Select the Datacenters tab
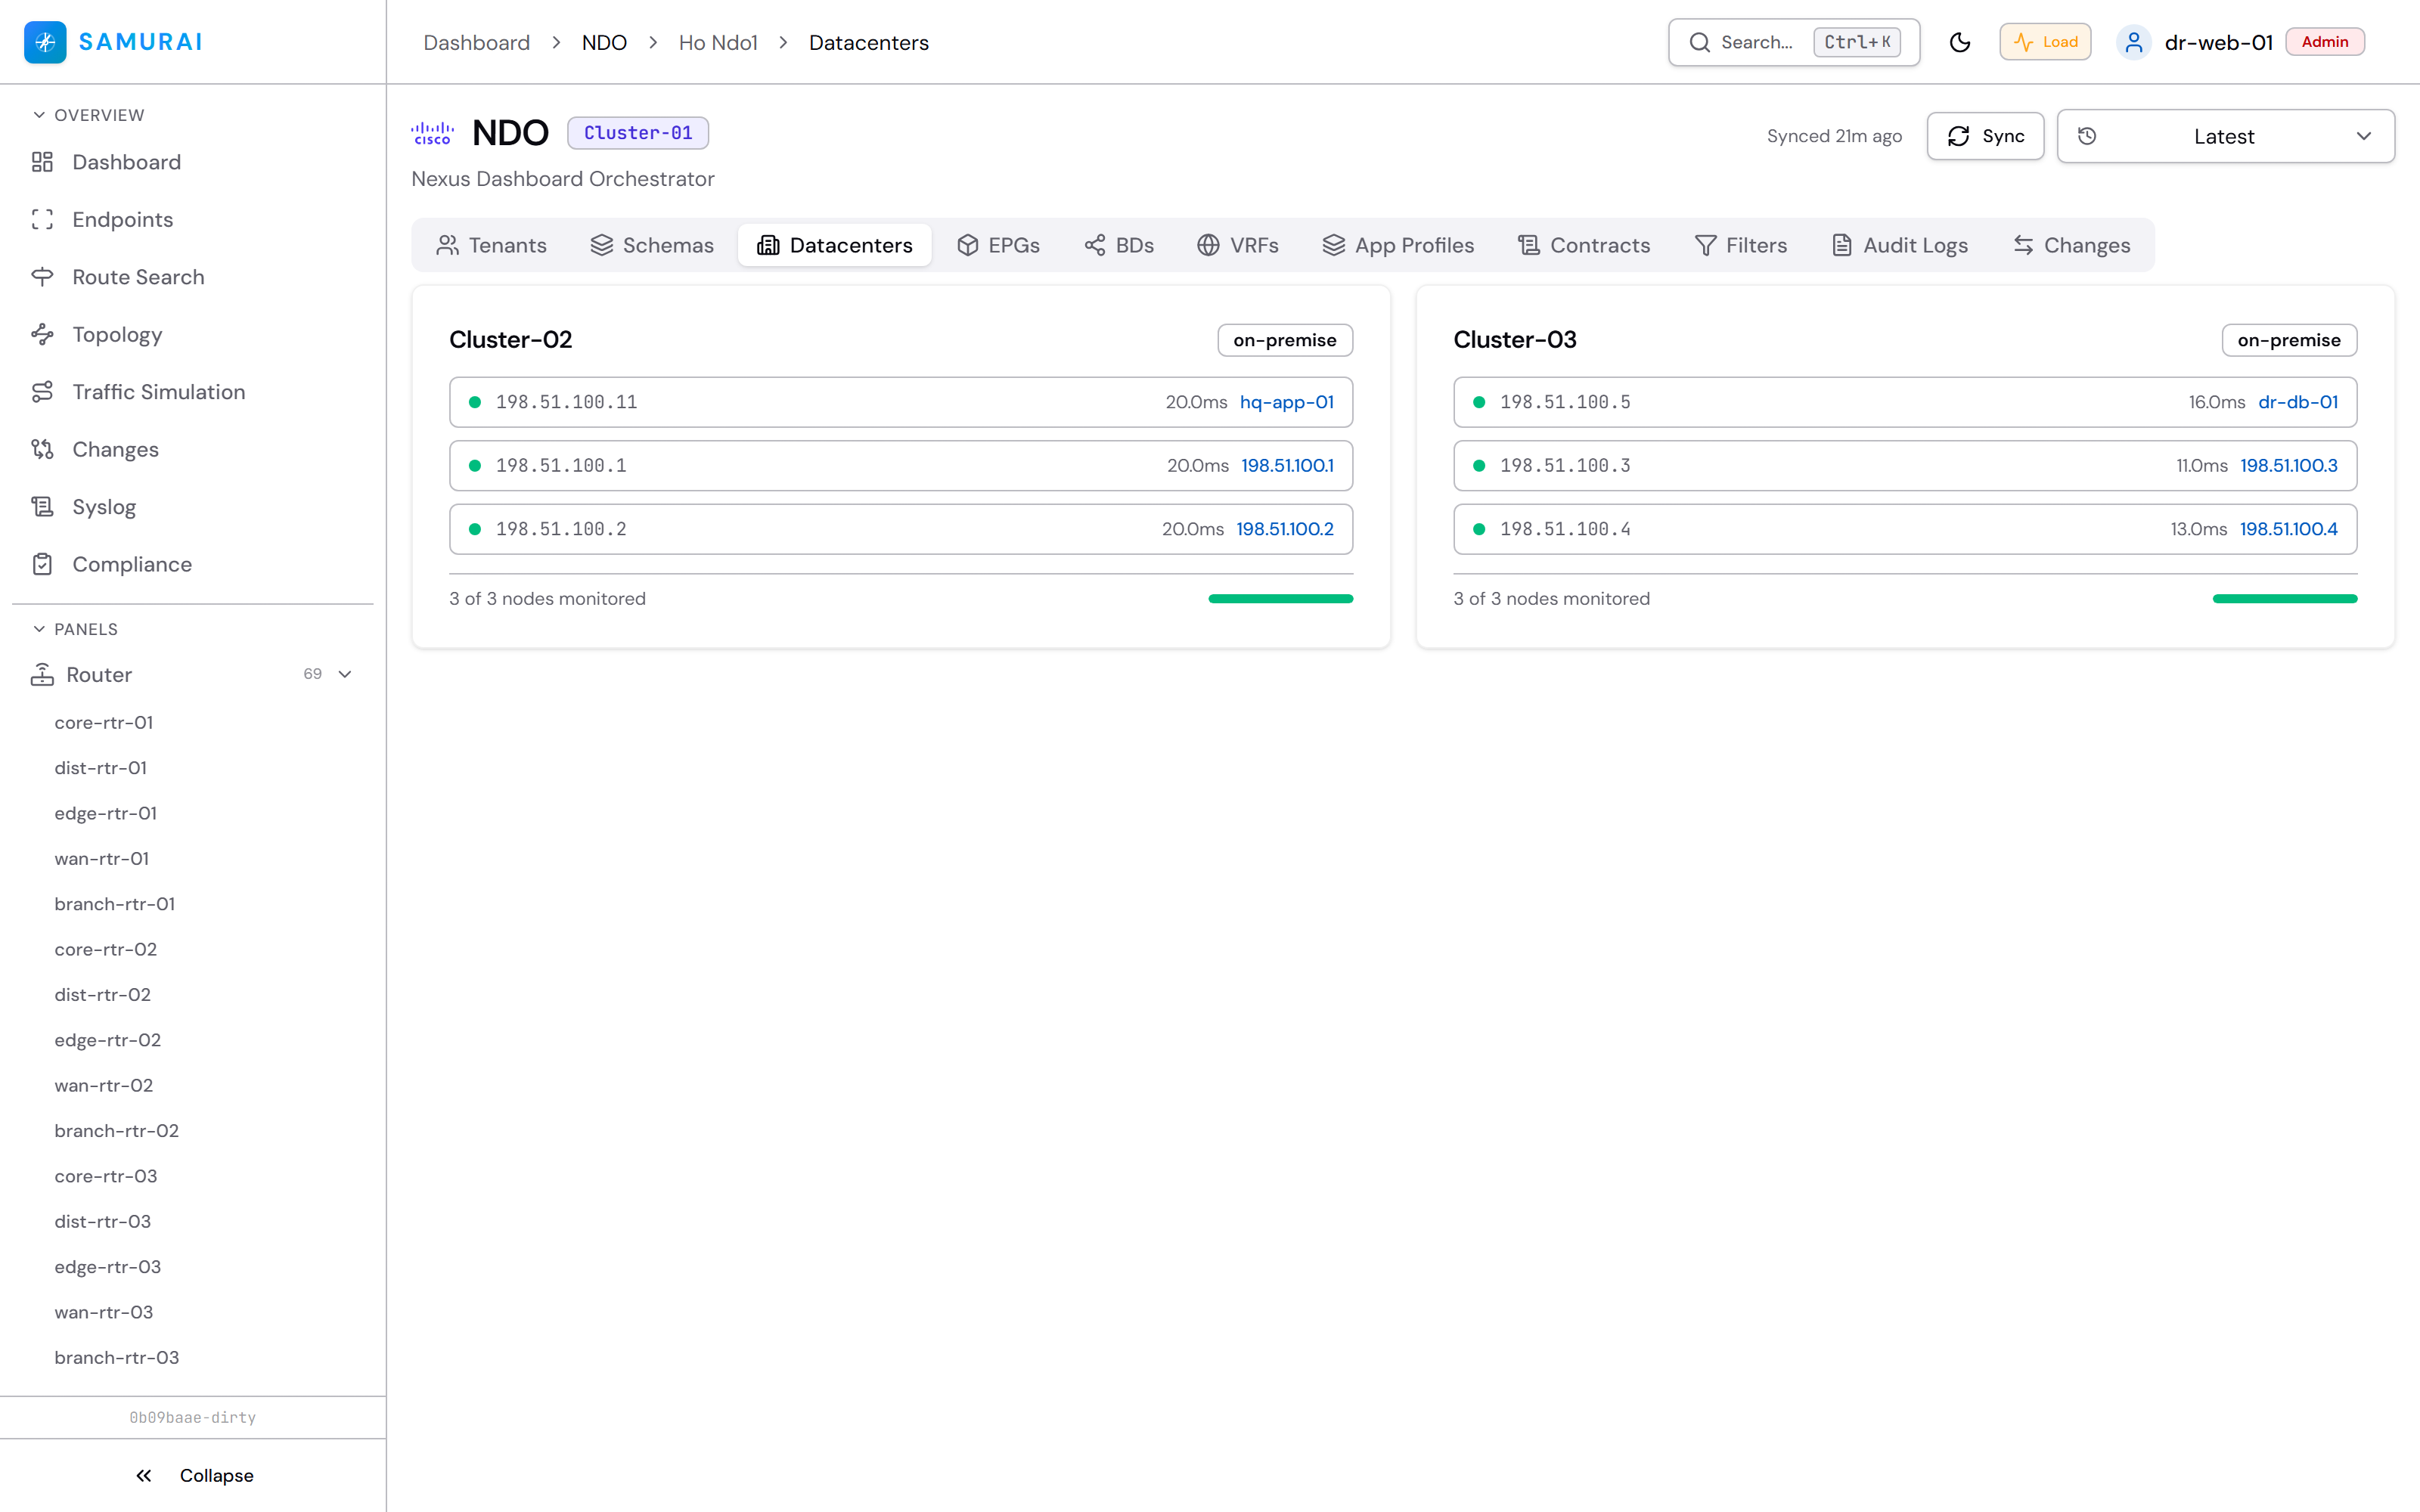Image resolution: width=2420 pixels, height=1512 pixels. point(835,245)
